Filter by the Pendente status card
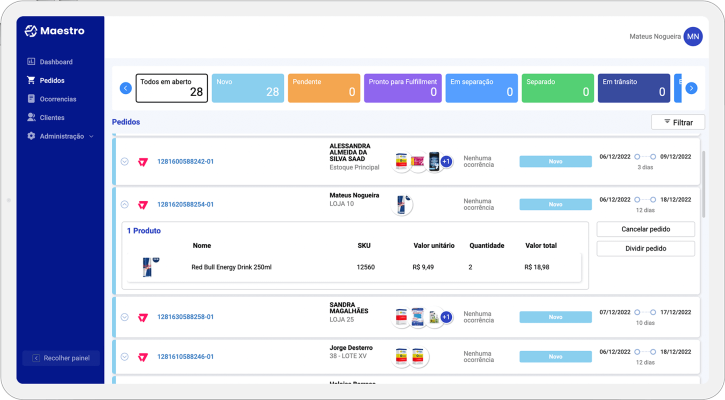 [x=324, y=88]
